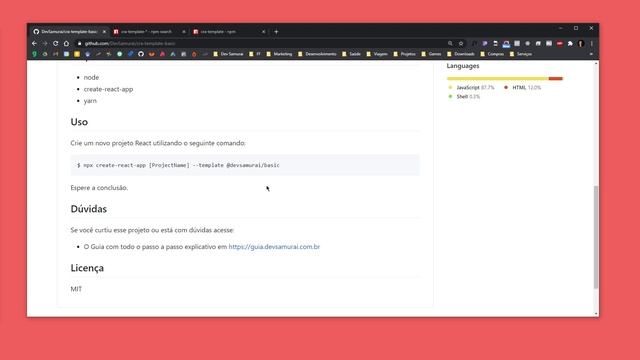
Task: Open the Desenvolvimento bookmark folder
Action: 317,54
